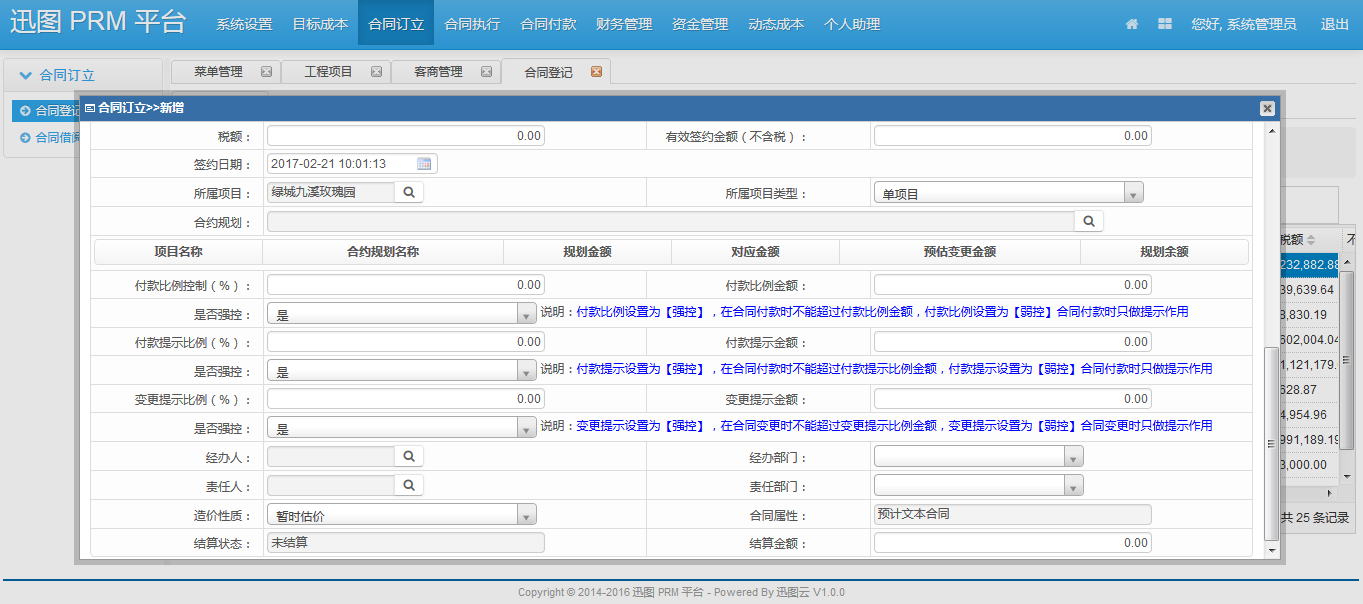1363x604 pixels.
Task: Open calendar picker for 签约日期
Action: coord(424,164)
